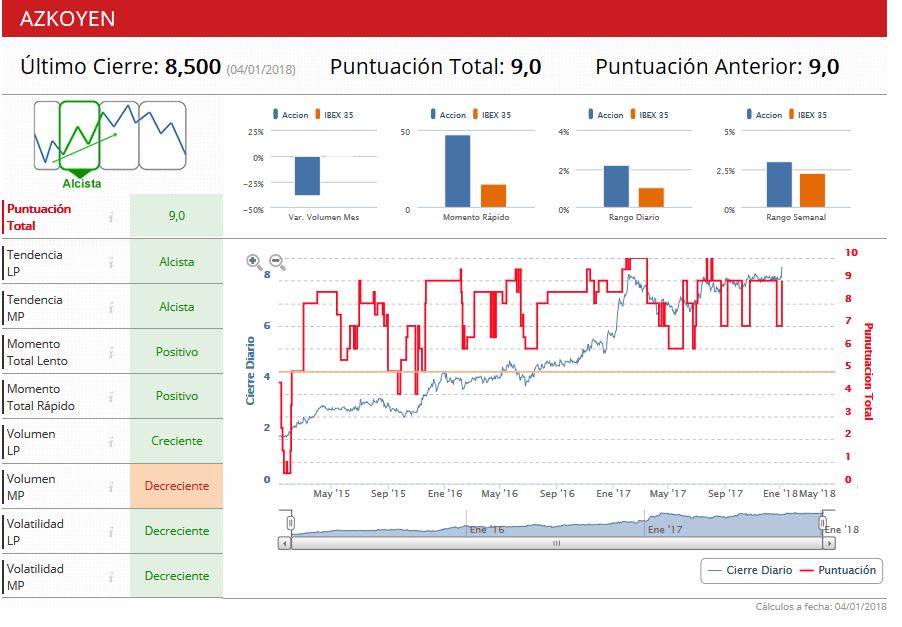Click the Alcista value for Tendencia MP
902x627 pixels.
tap(177, 307)
